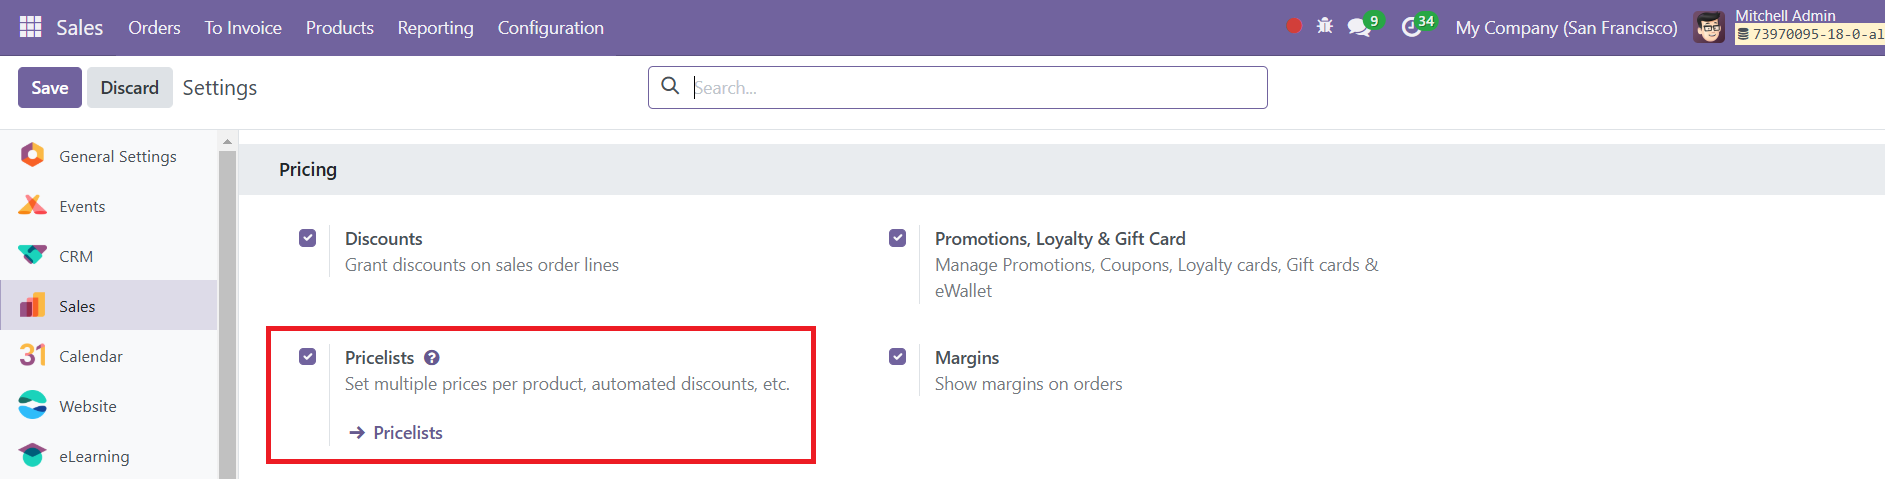Toggle Promotions, Loyalty & Gift Card checkbox
The width and height of the screenshot is (1885, 479).
898,238
